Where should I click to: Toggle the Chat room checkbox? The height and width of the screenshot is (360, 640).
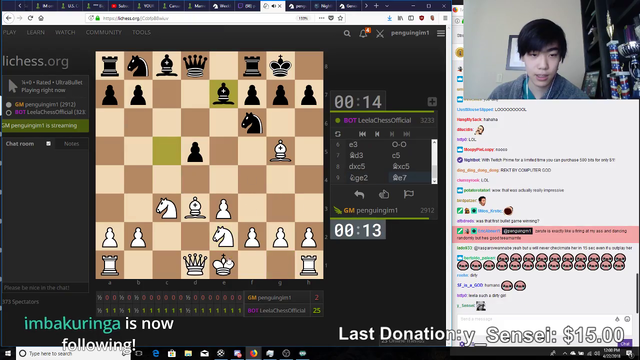click(x=48, y=144)
